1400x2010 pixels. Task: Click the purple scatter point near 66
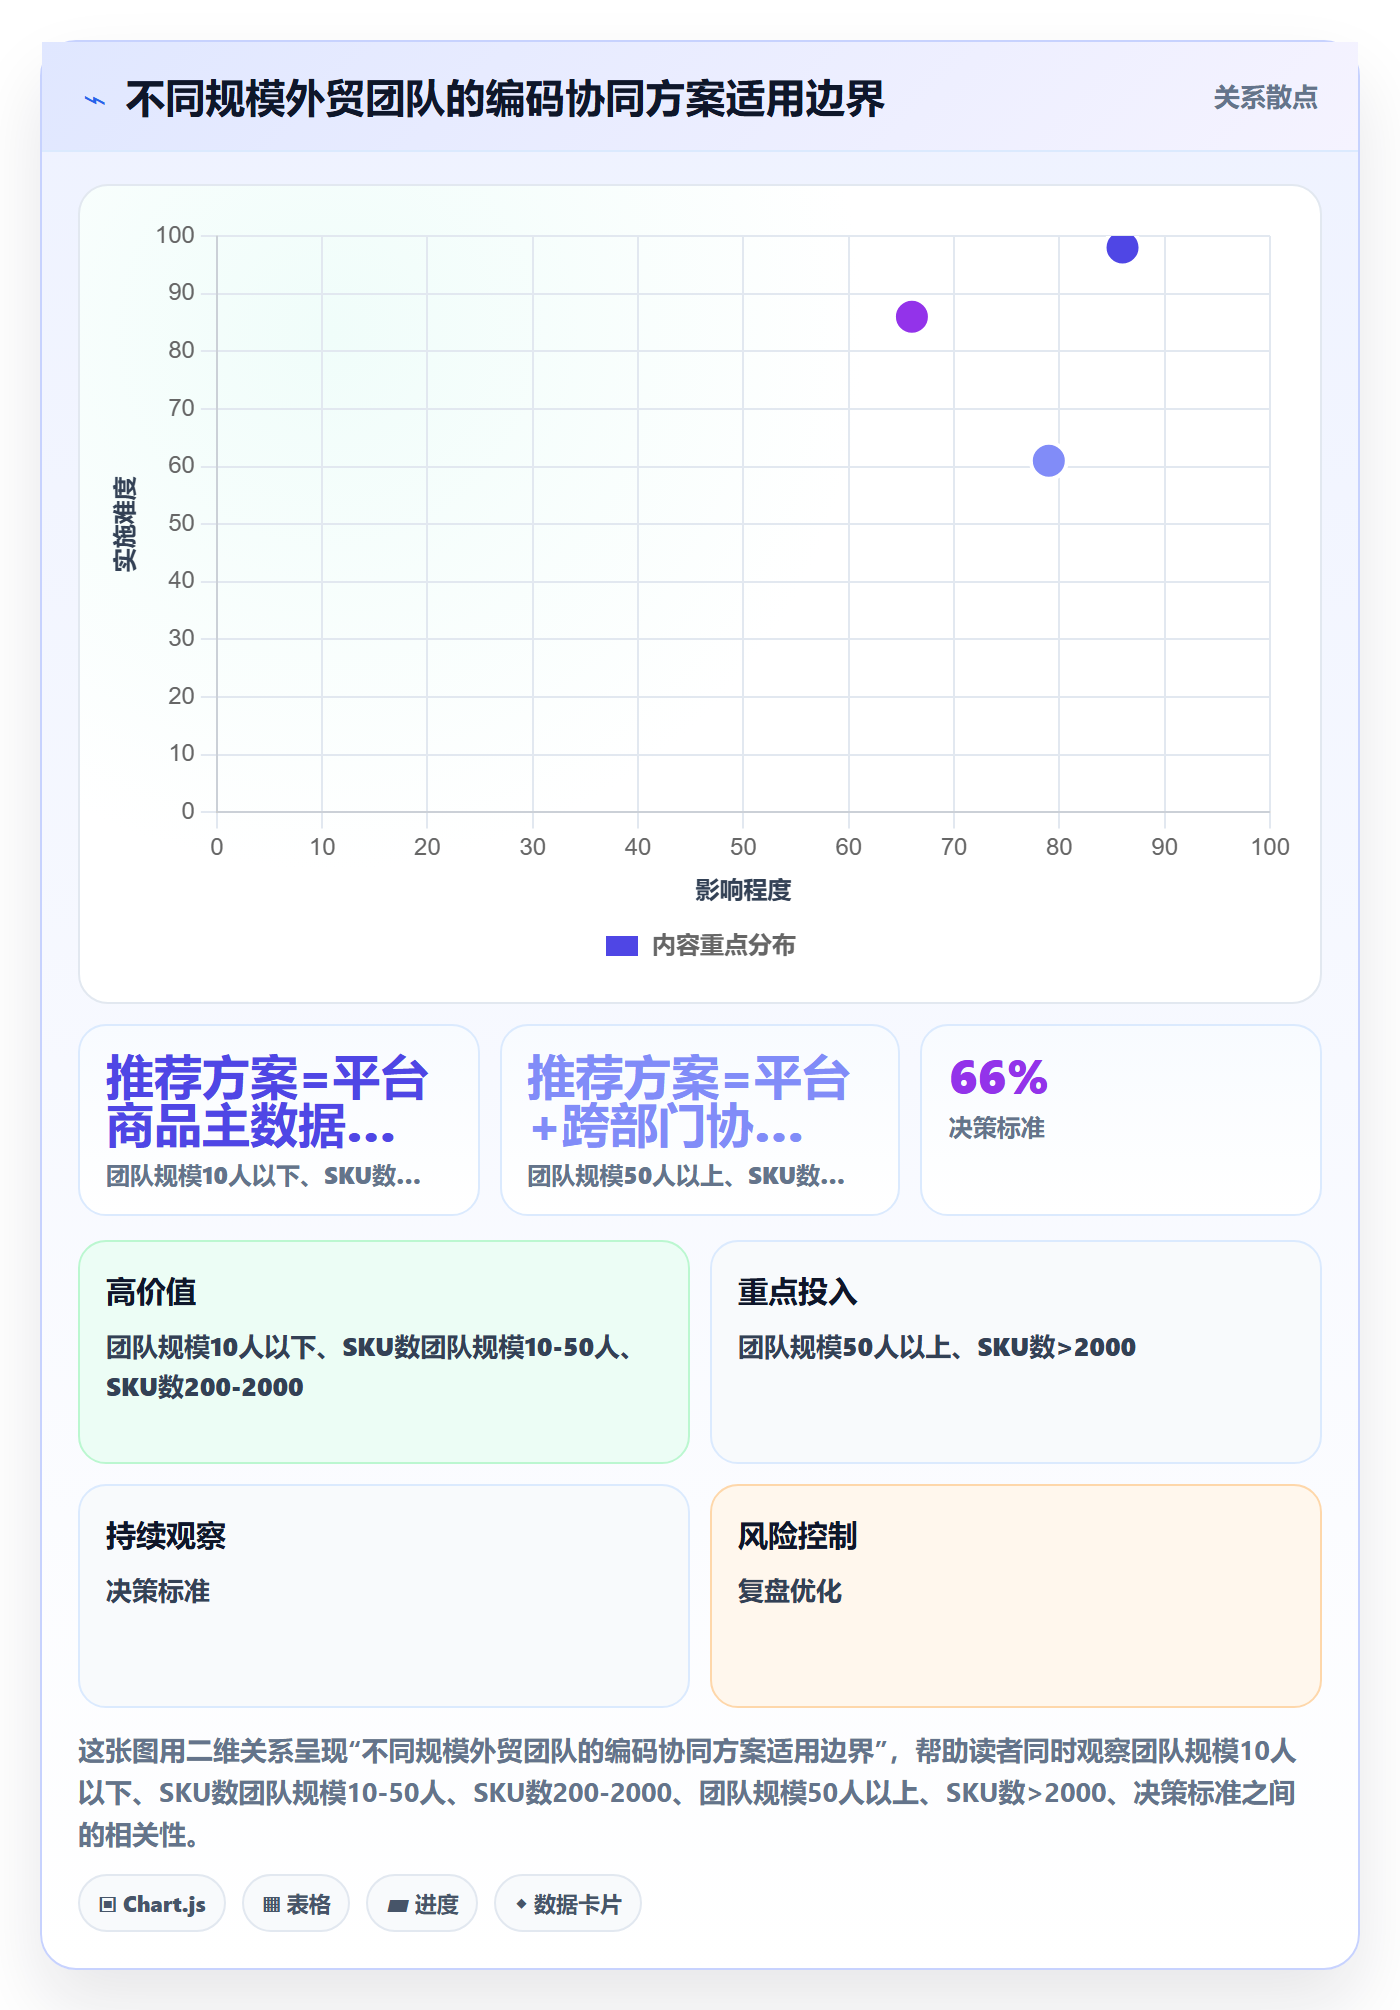pos(911,317)
